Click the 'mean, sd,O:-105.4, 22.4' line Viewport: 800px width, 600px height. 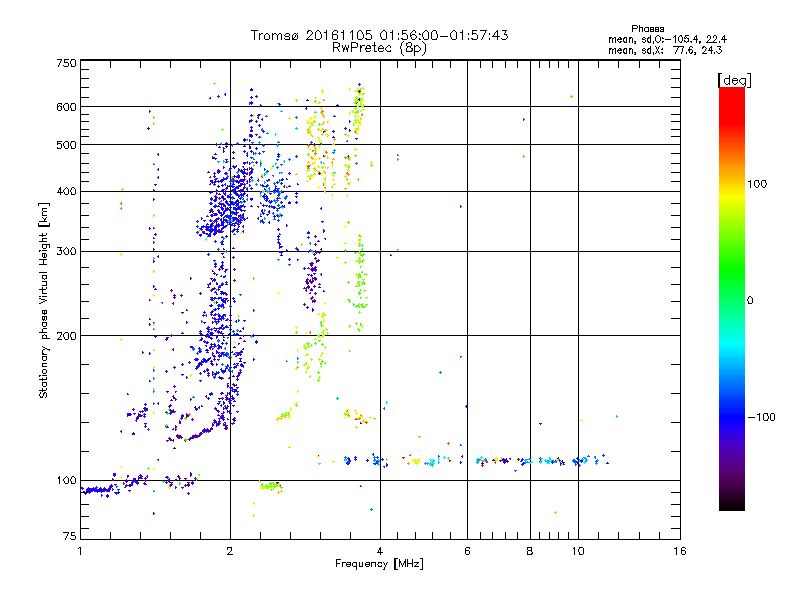pyautogui.click(x=667, y=39)
